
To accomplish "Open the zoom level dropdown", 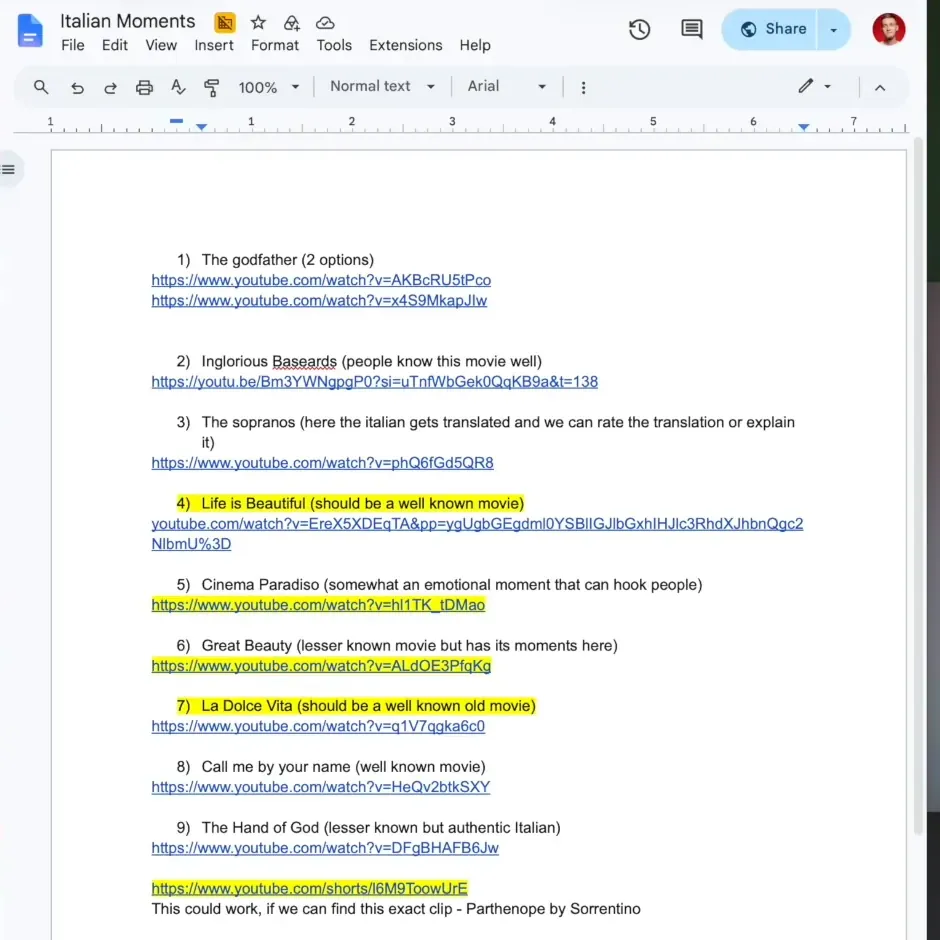I will [269, 88].
